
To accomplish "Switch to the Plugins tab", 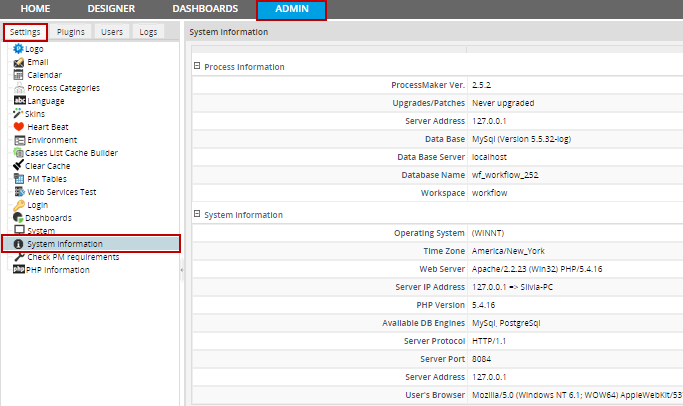I will pos(71,32).
